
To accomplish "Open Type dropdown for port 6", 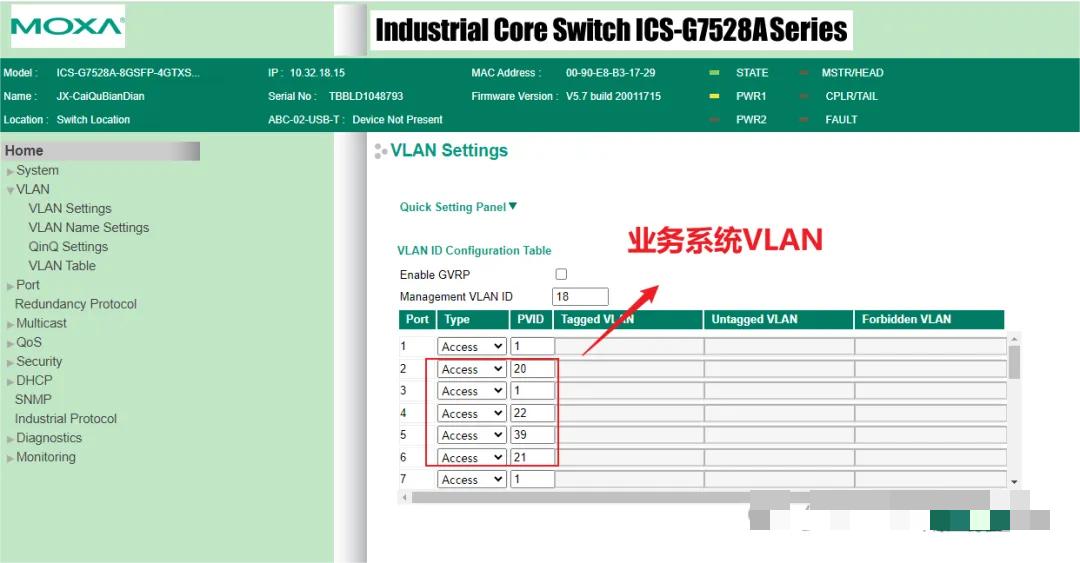I will point(472,457).
